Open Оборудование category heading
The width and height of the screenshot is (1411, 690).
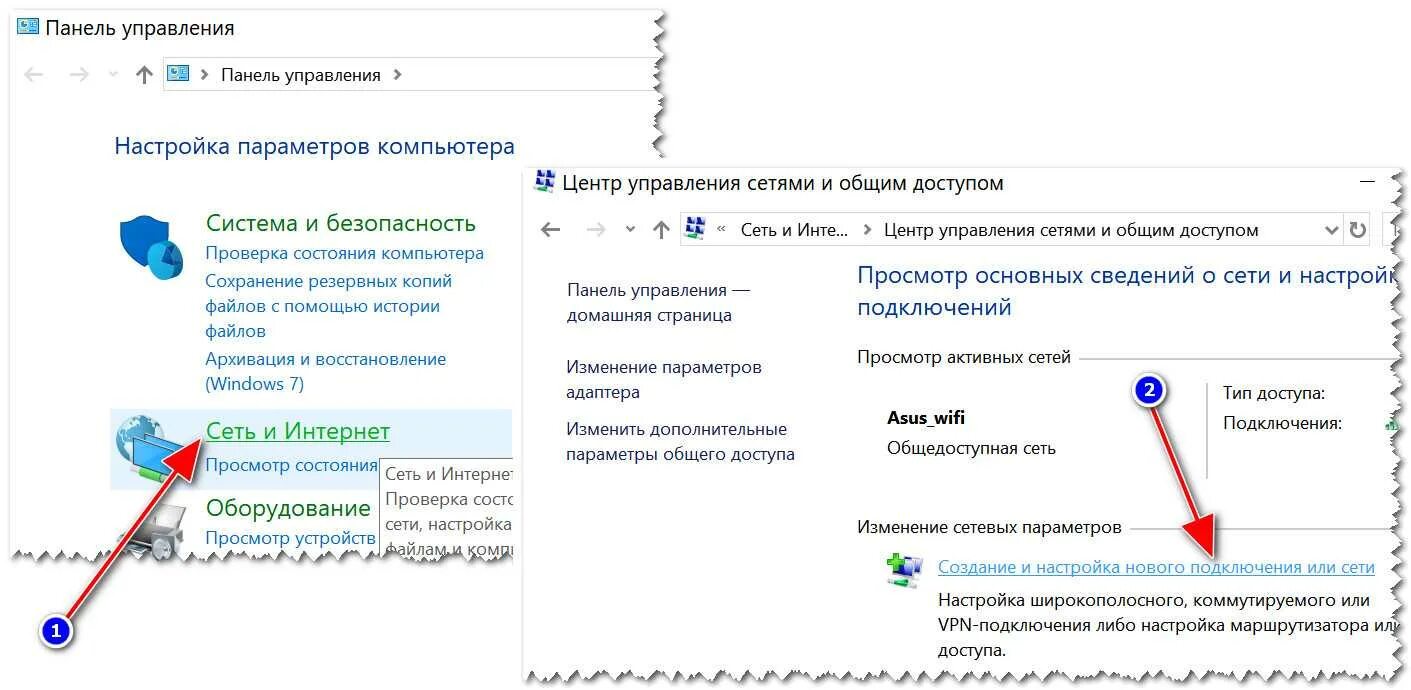(288, 508)
